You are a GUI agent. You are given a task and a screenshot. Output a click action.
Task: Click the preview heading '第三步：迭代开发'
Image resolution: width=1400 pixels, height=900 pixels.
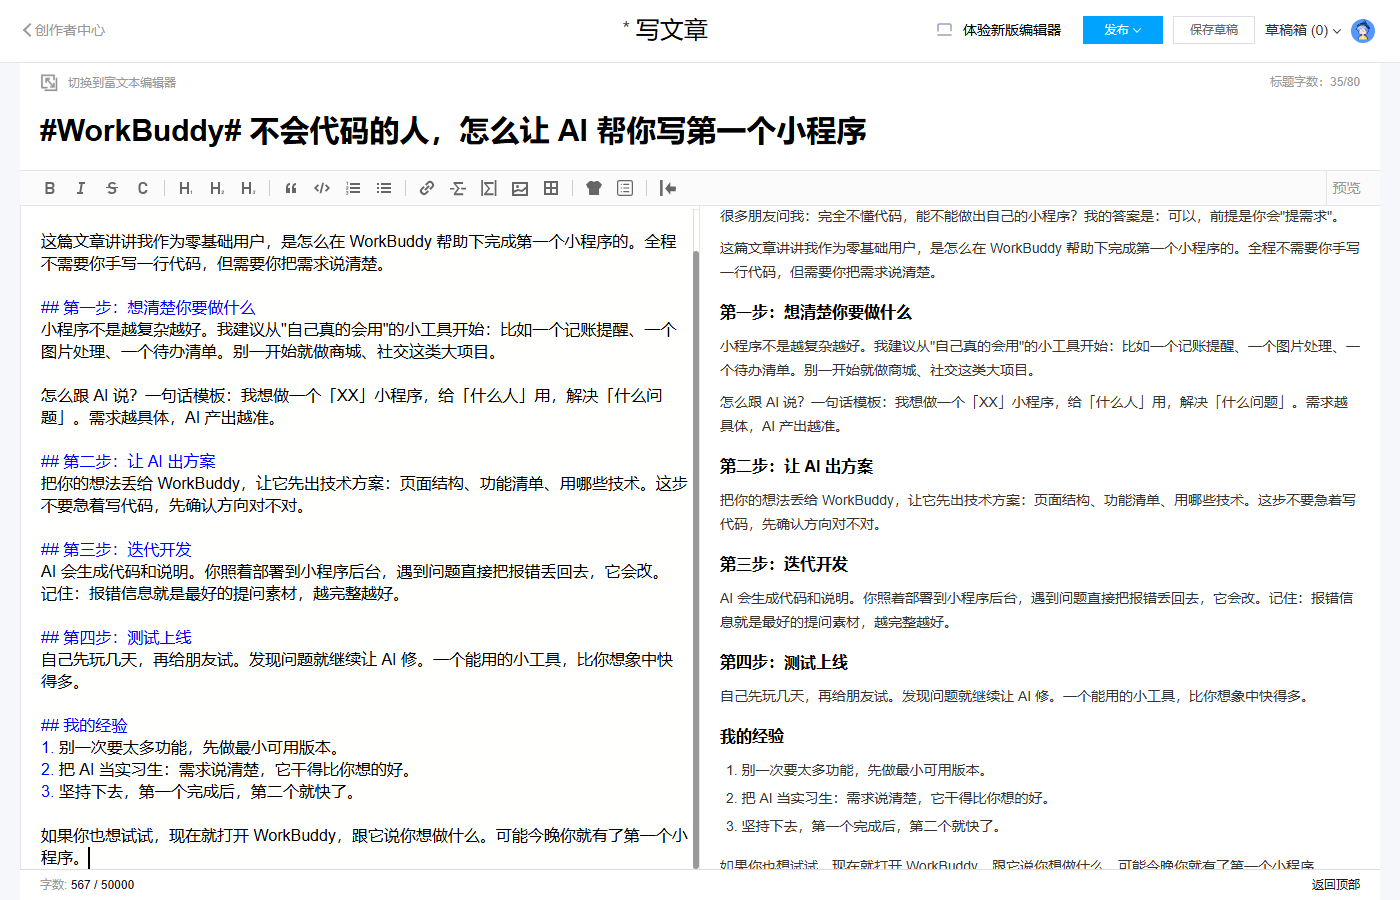click(784, 565)
